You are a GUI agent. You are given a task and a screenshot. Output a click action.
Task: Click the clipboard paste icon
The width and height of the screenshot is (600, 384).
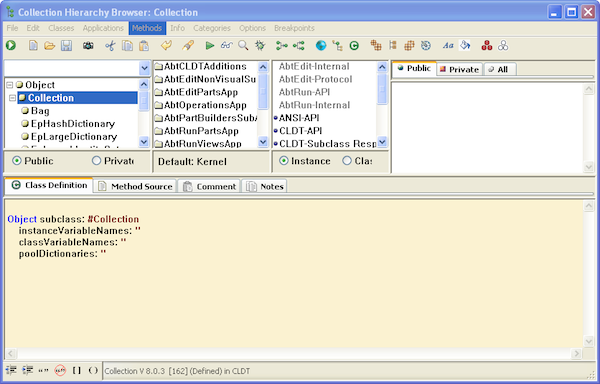[x=144, y=46]
